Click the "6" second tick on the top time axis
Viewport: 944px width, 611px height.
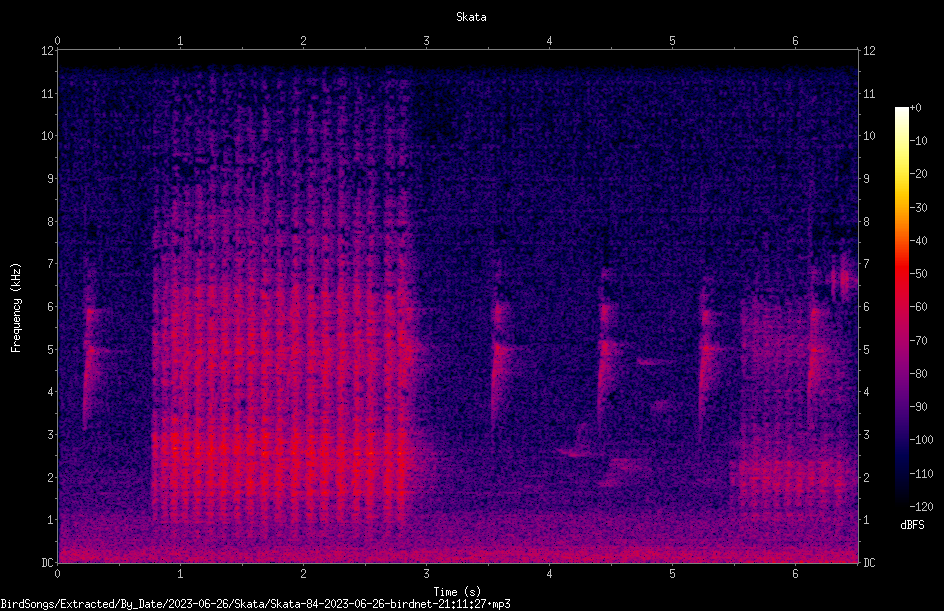click(x=795, y=41)
